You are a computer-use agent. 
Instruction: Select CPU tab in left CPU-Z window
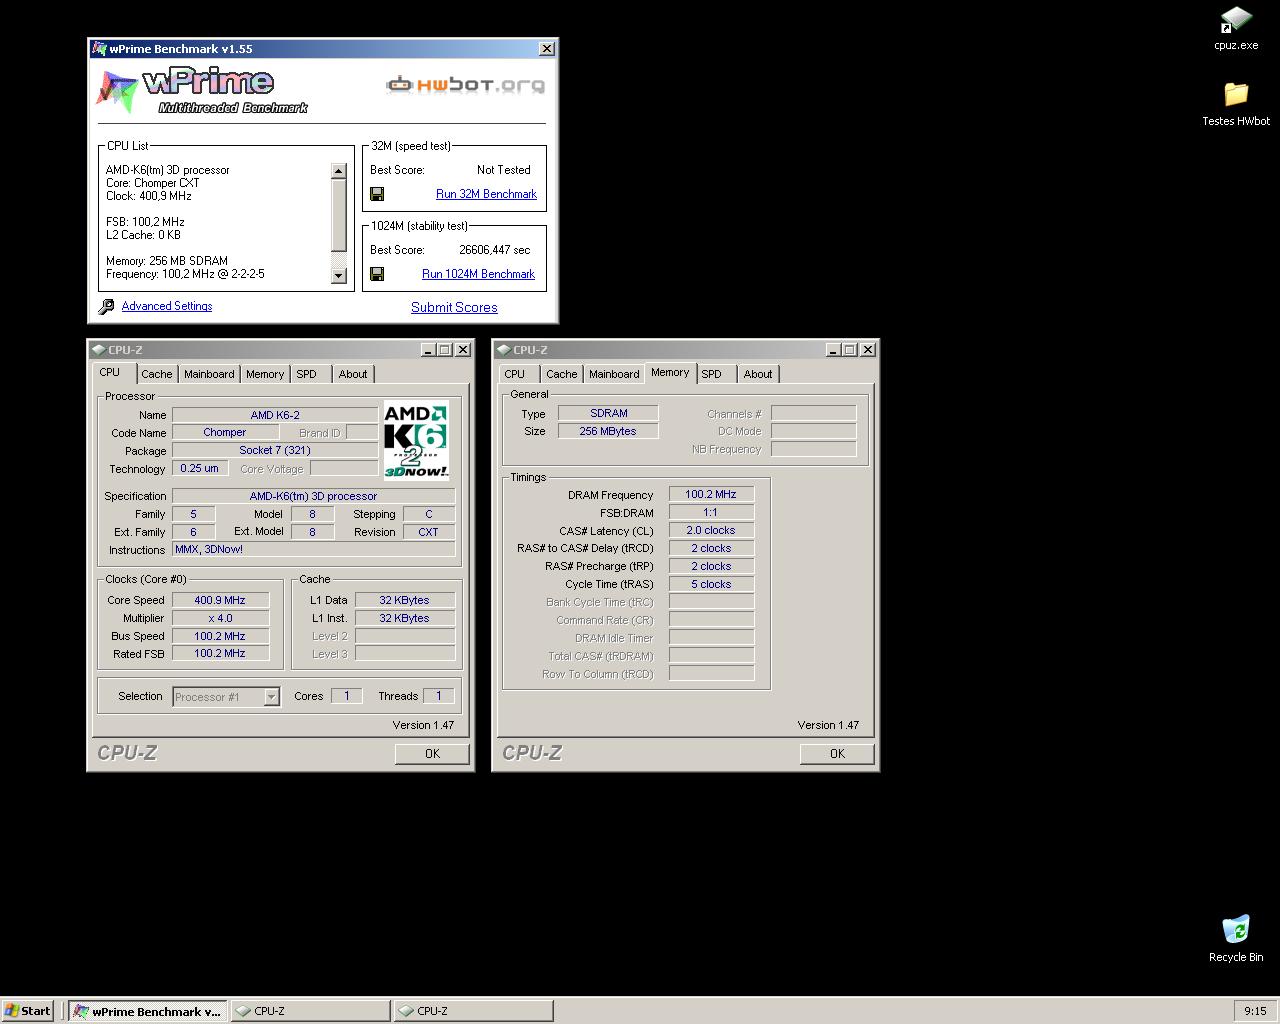[x=110, y=373]
